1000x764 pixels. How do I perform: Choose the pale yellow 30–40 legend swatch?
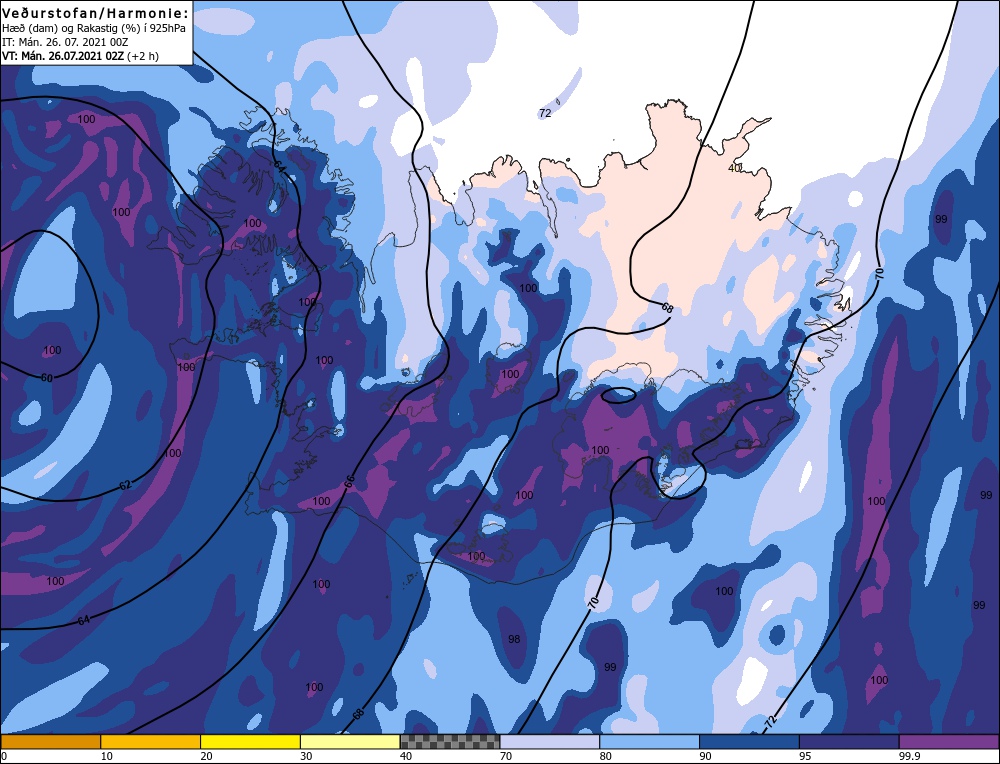(350, 742)
